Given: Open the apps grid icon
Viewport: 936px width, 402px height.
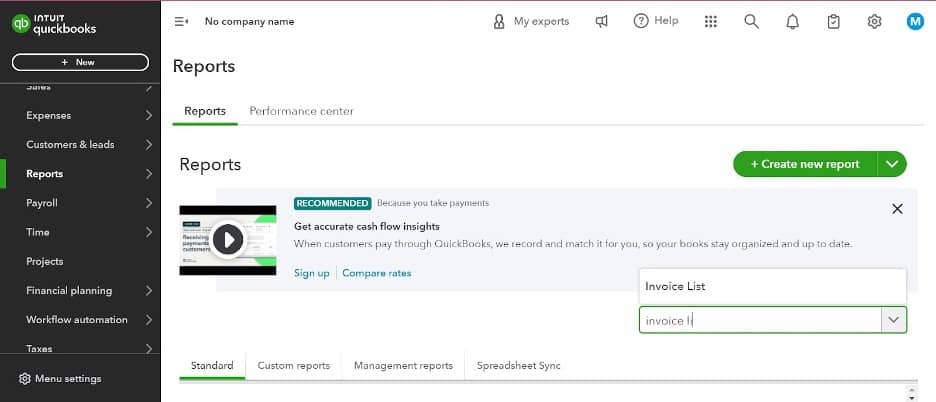Looking at the screenshot, I should [x=711, y=21].
